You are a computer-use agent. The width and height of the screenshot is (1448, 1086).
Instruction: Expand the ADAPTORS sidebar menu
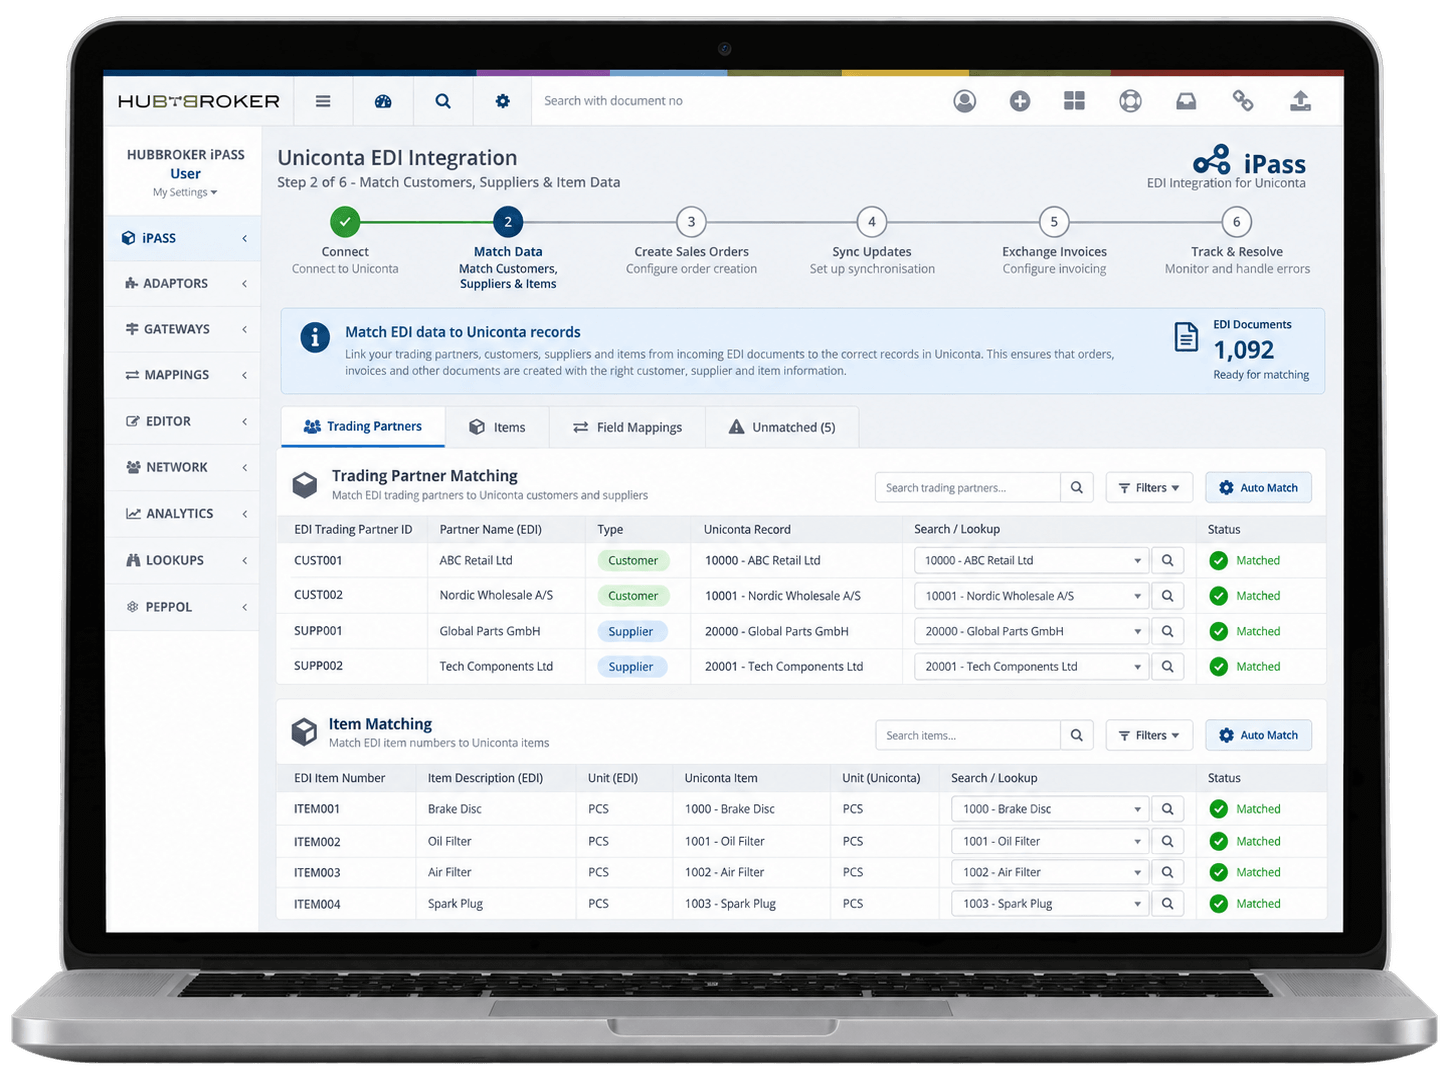[184, 284]
